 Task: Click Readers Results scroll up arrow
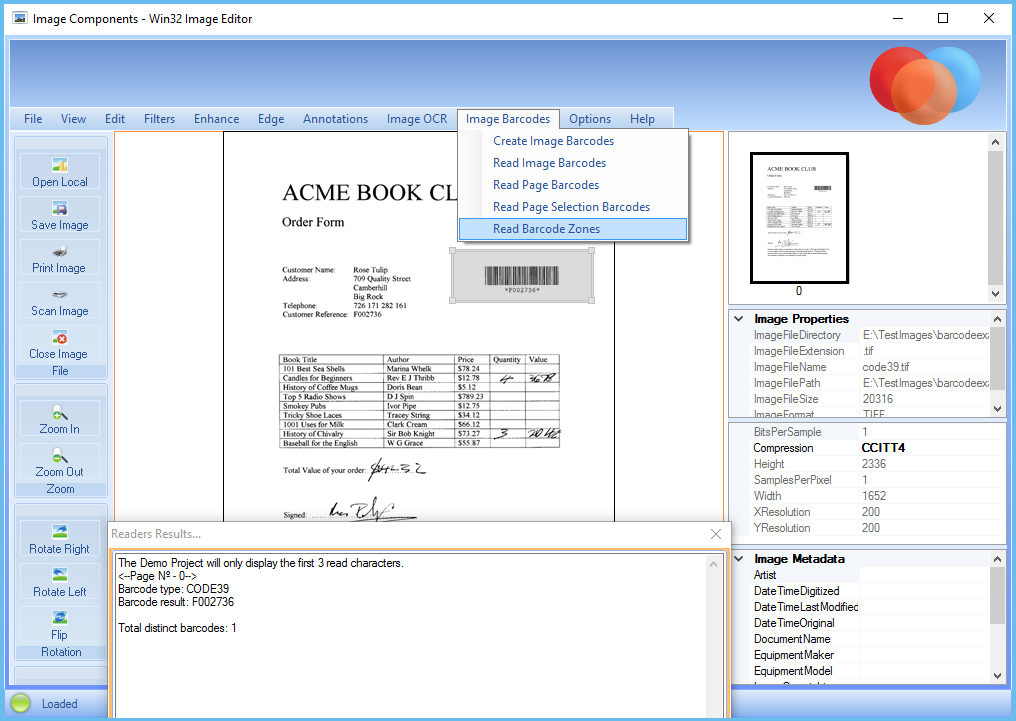713,564
